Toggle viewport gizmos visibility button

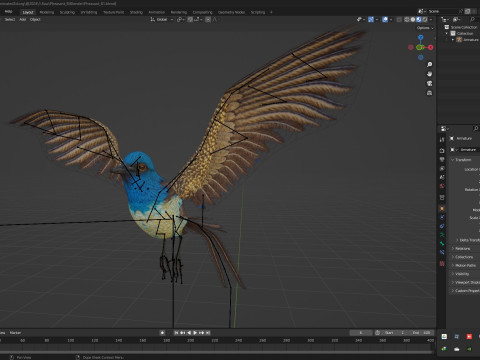[371, 20]
